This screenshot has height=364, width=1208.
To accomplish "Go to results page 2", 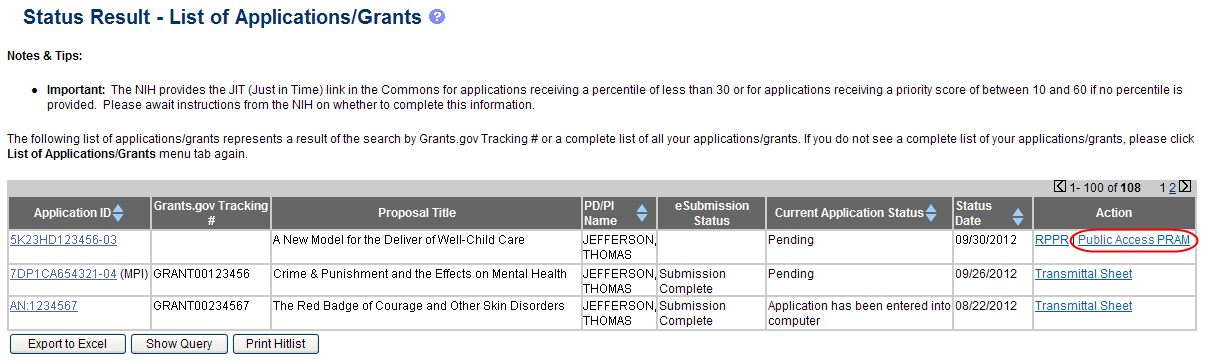I will [x=1174, y=187].
